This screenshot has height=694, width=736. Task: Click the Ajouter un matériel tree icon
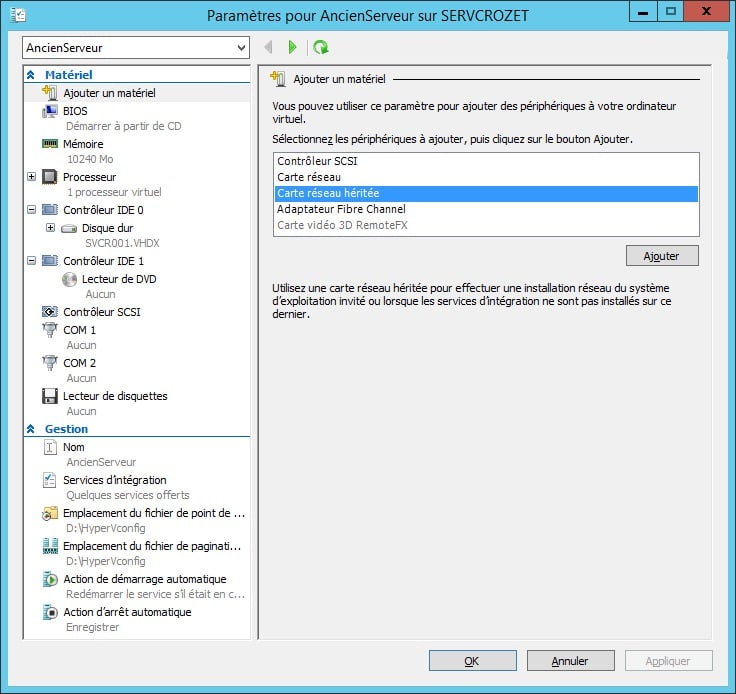50,92
